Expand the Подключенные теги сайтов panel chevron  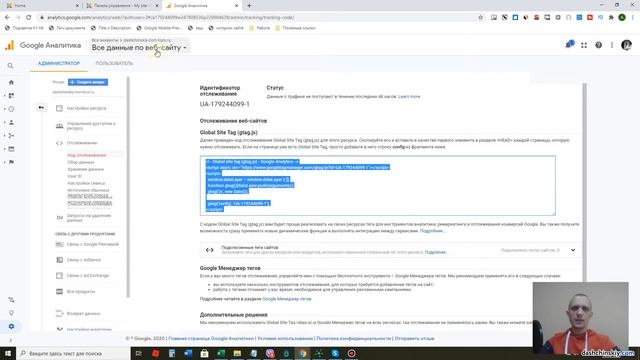coord(573,250)
